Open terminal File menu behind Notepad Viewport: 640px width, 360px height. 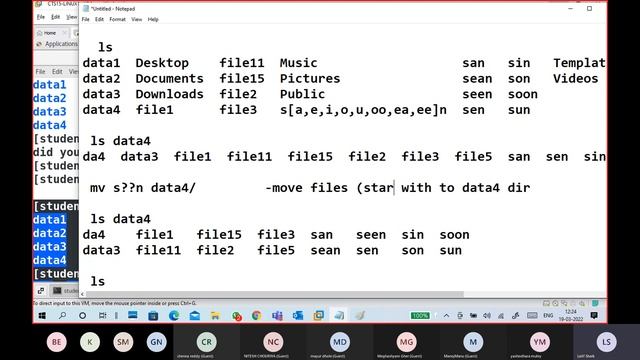point(40,71)
